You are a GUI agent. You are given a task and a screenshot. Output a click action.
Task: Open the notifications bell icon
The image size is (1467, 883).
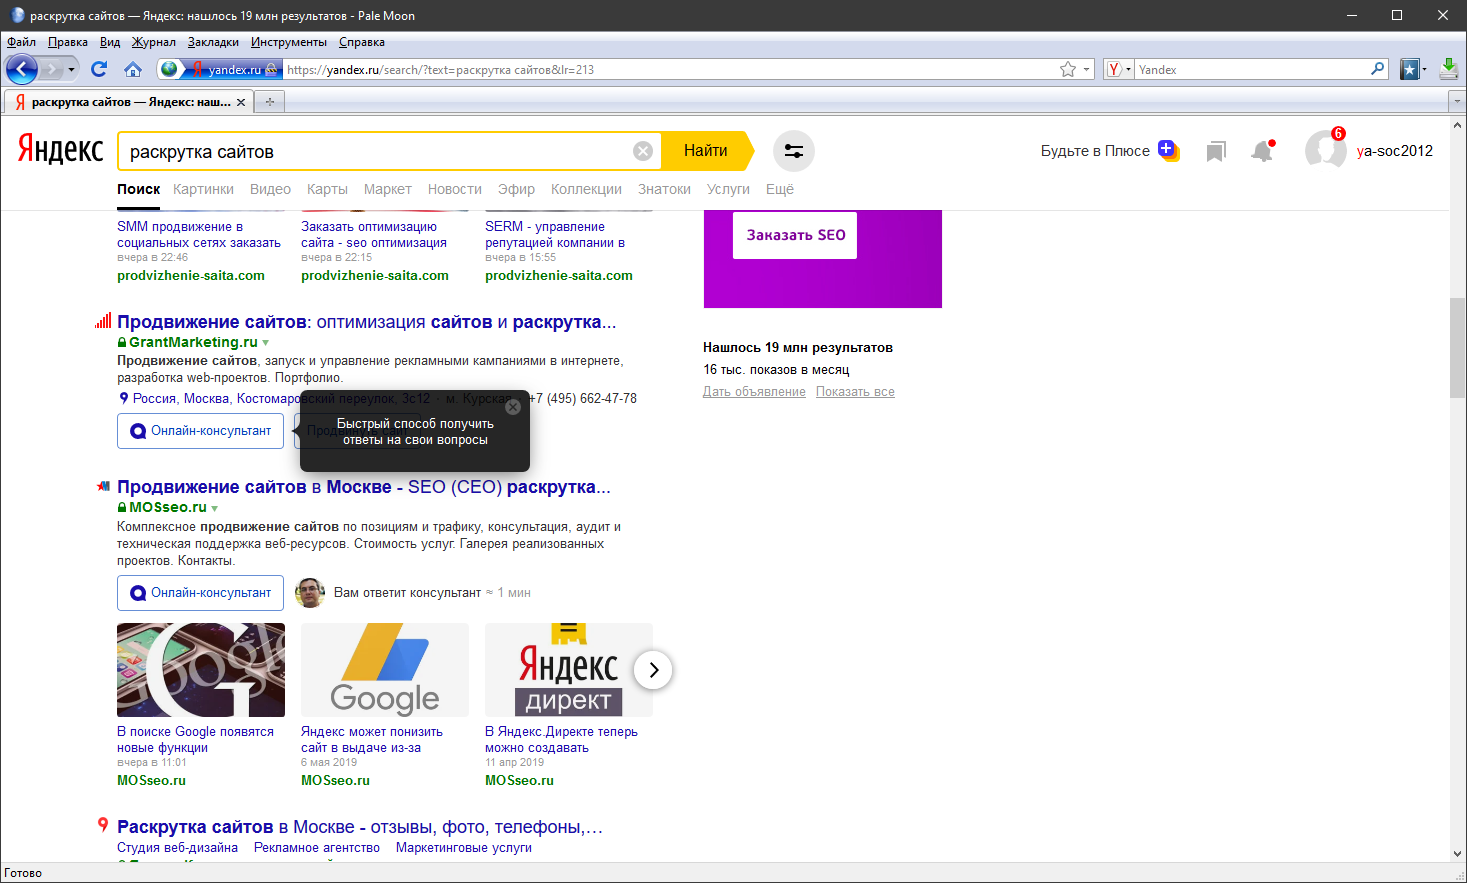pyautogui.click(x=1263, y=150)
